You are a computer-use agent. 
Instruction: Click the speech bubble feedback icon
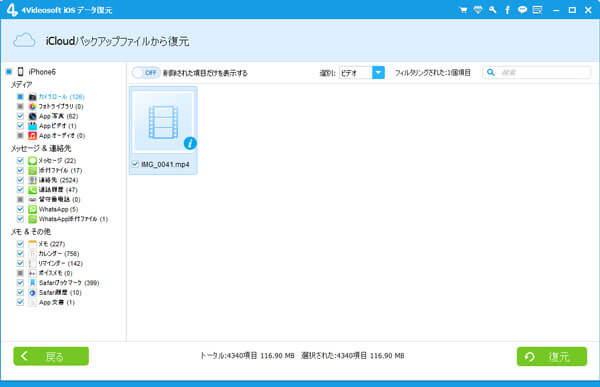[x=522, y=10]
